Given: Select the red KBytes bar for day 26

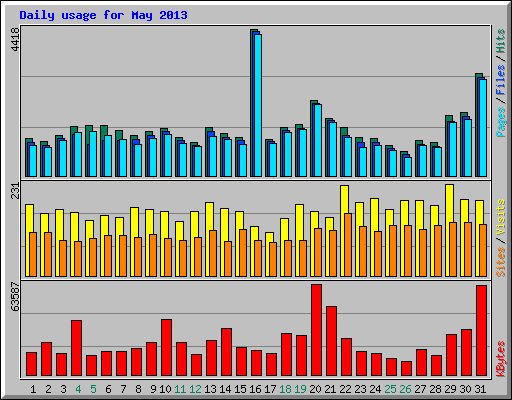Looking at the screenshot, I should click(x=406, y=368).
